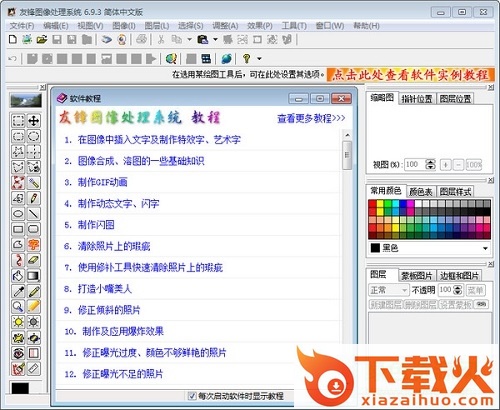
Task: Select the elliptical marquee selection tool
Action: [x=34, y=136]
